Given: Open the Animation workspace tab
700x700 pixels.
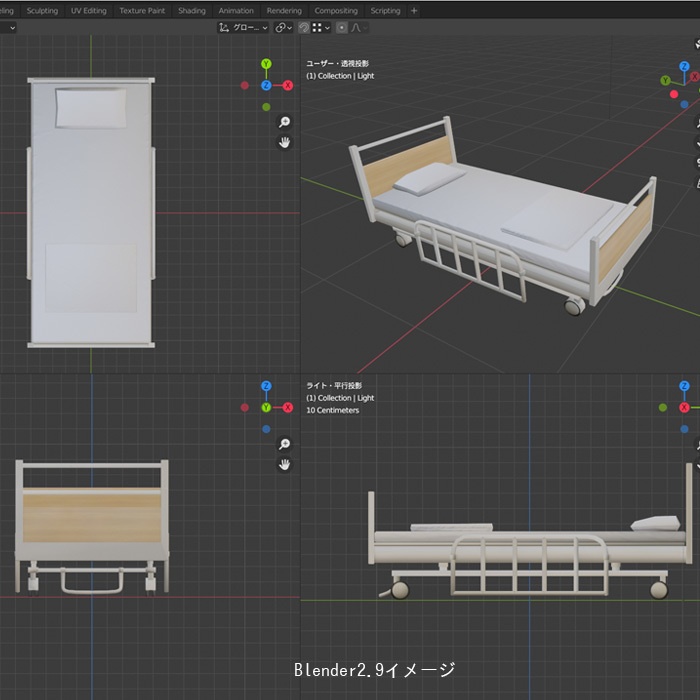Looking at the screenshot, I should coord(236,11).
